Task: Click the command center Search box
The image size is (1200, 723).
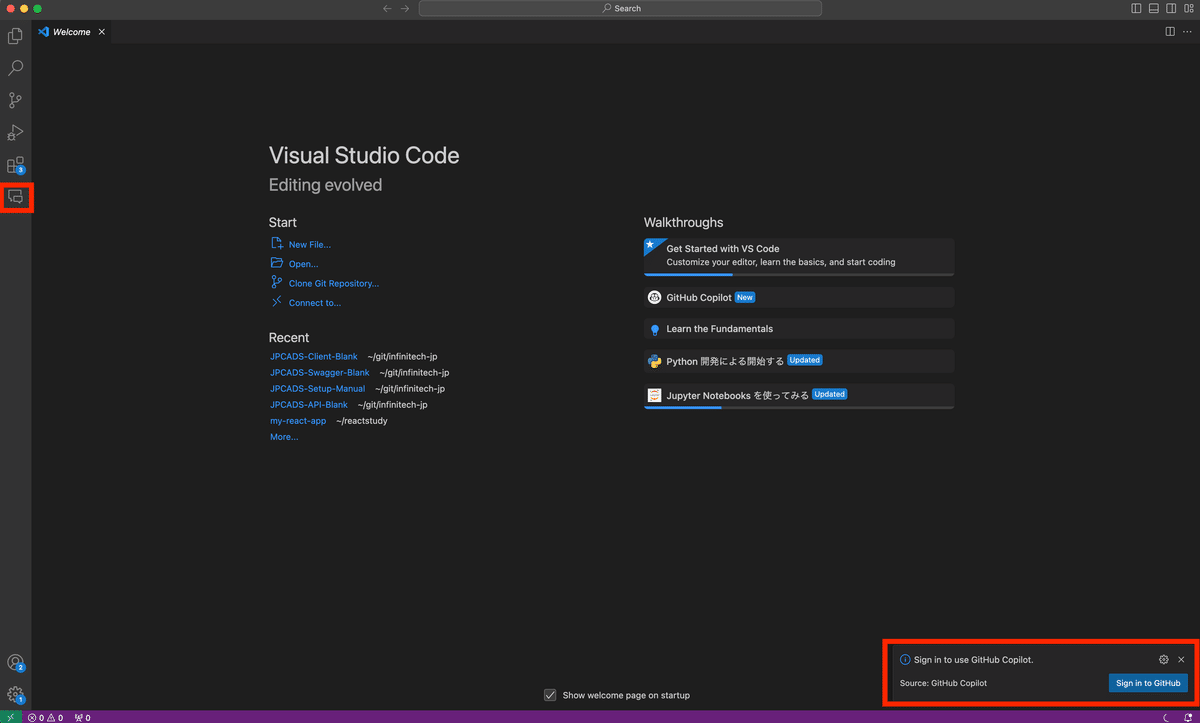Action: coord(620,8)
